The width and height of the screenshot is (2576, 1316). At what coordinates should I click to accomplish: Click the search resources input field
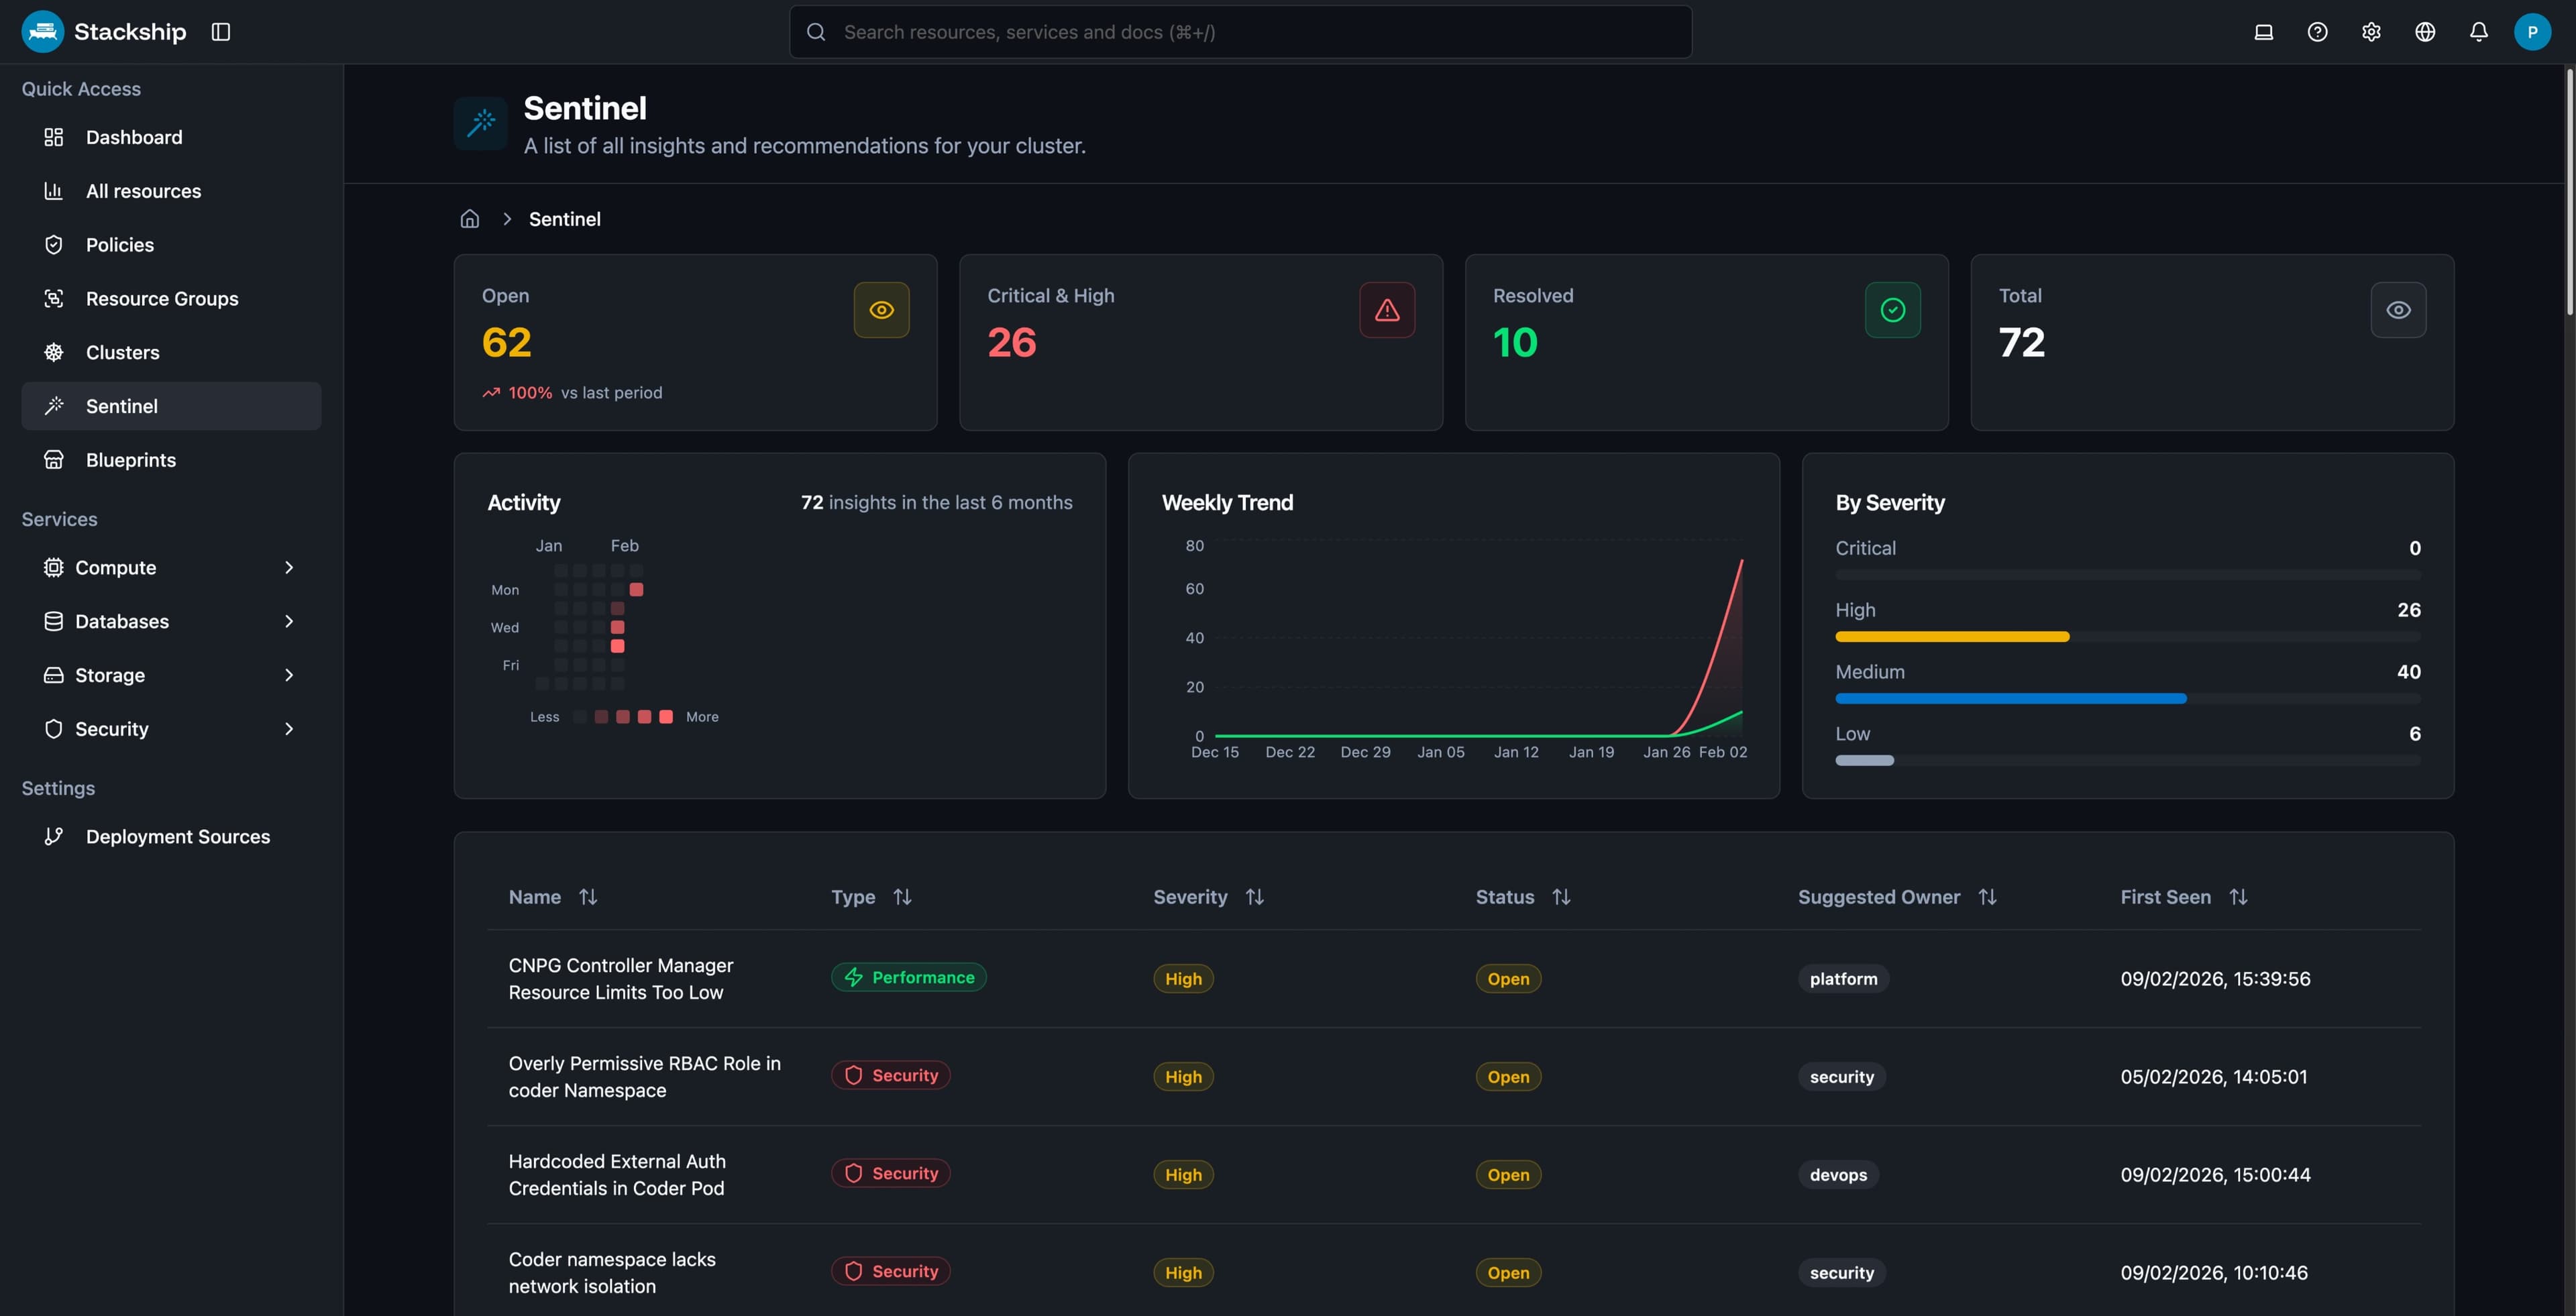coord(1240,31)
